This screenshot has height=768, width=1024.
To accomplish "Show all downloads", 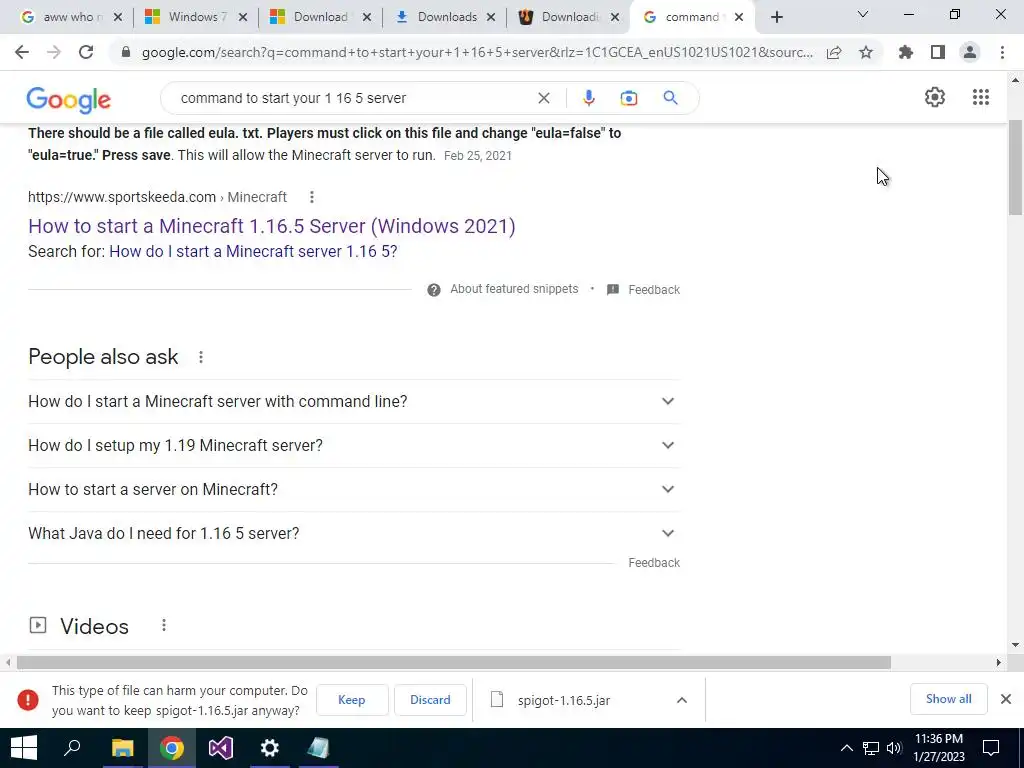I will click(948, 699).
